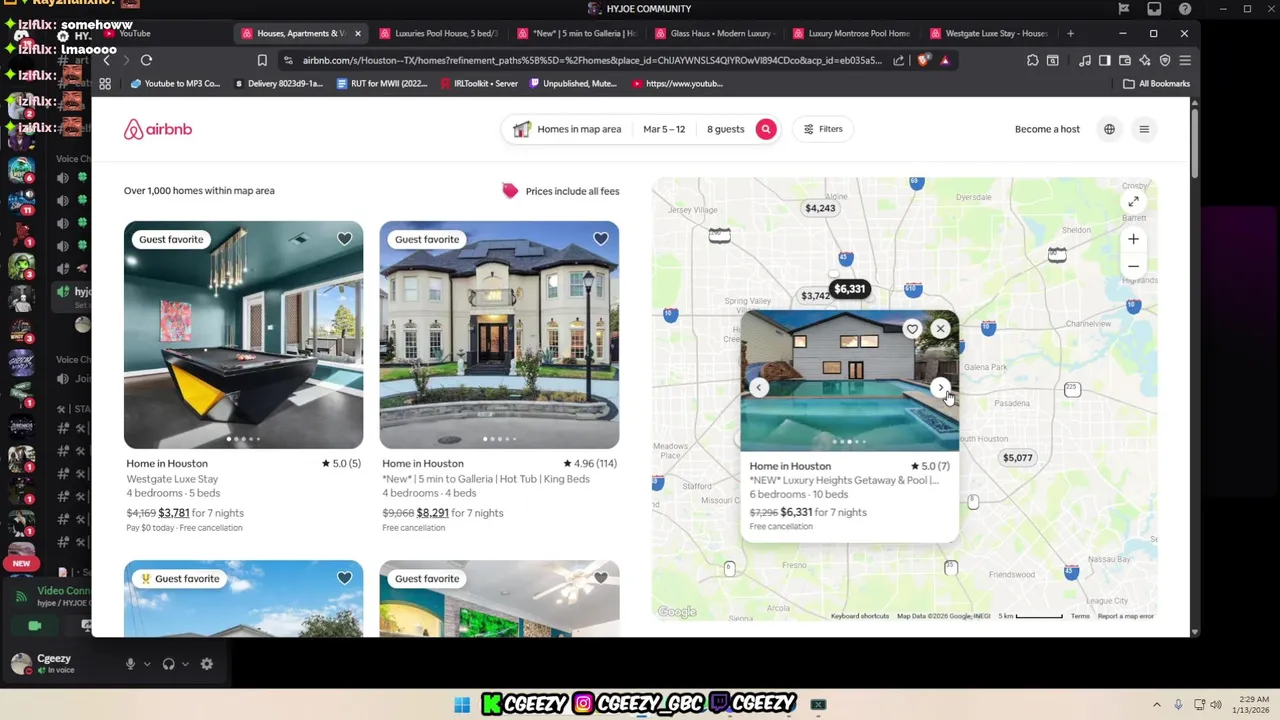
Task: Favorite the Westgate Luxe Stay listing heart
Action: [344, 239]
